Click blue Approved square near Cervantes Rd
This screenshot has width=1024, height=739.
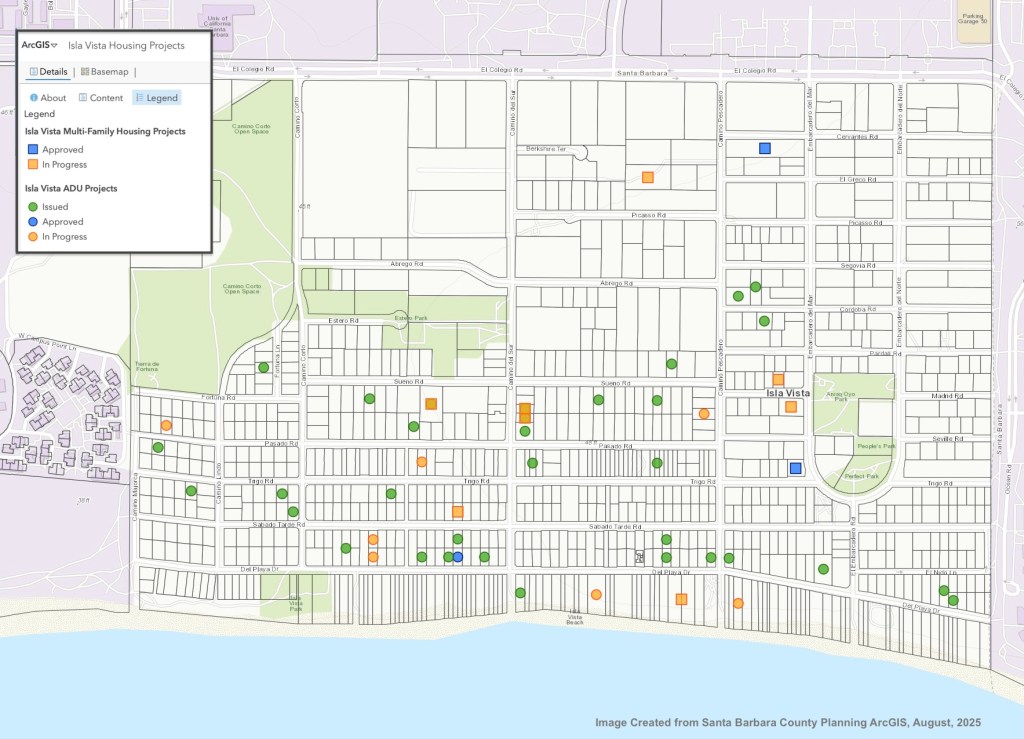pyautogui.click(x=765, y=148)
